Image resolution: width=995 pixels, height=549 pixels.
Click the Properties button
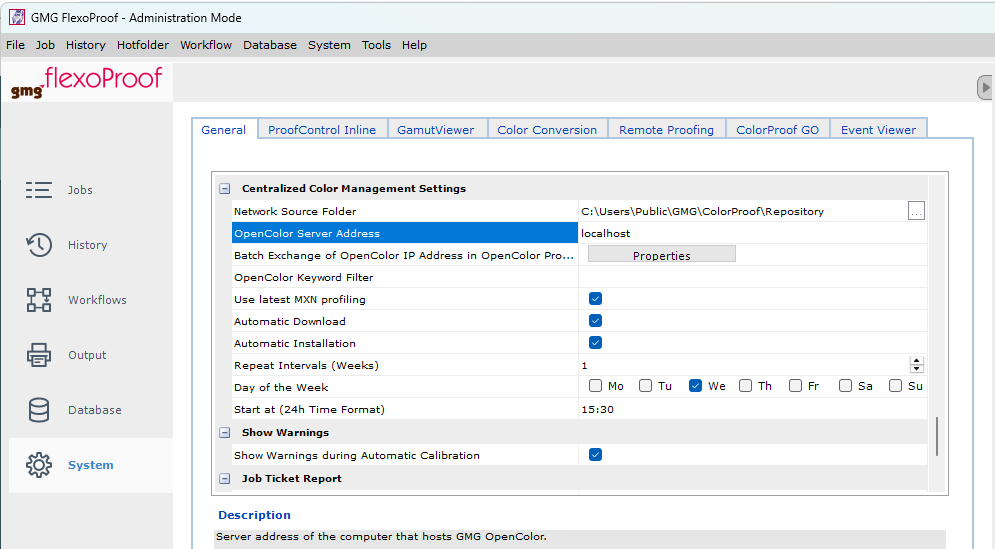pyautogui.click(x=661, y=255)
